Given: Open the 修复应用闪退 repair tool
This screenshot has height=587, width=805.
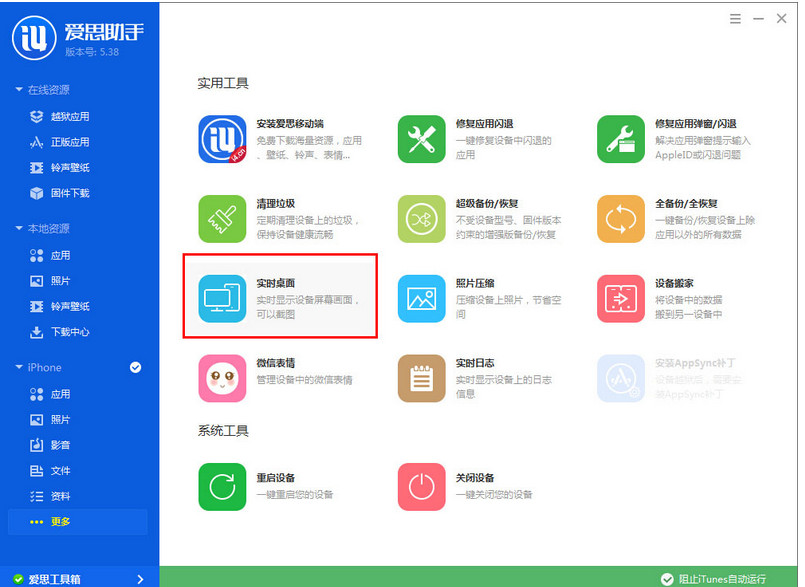Looking at the screenshot, I should [470, 130].
